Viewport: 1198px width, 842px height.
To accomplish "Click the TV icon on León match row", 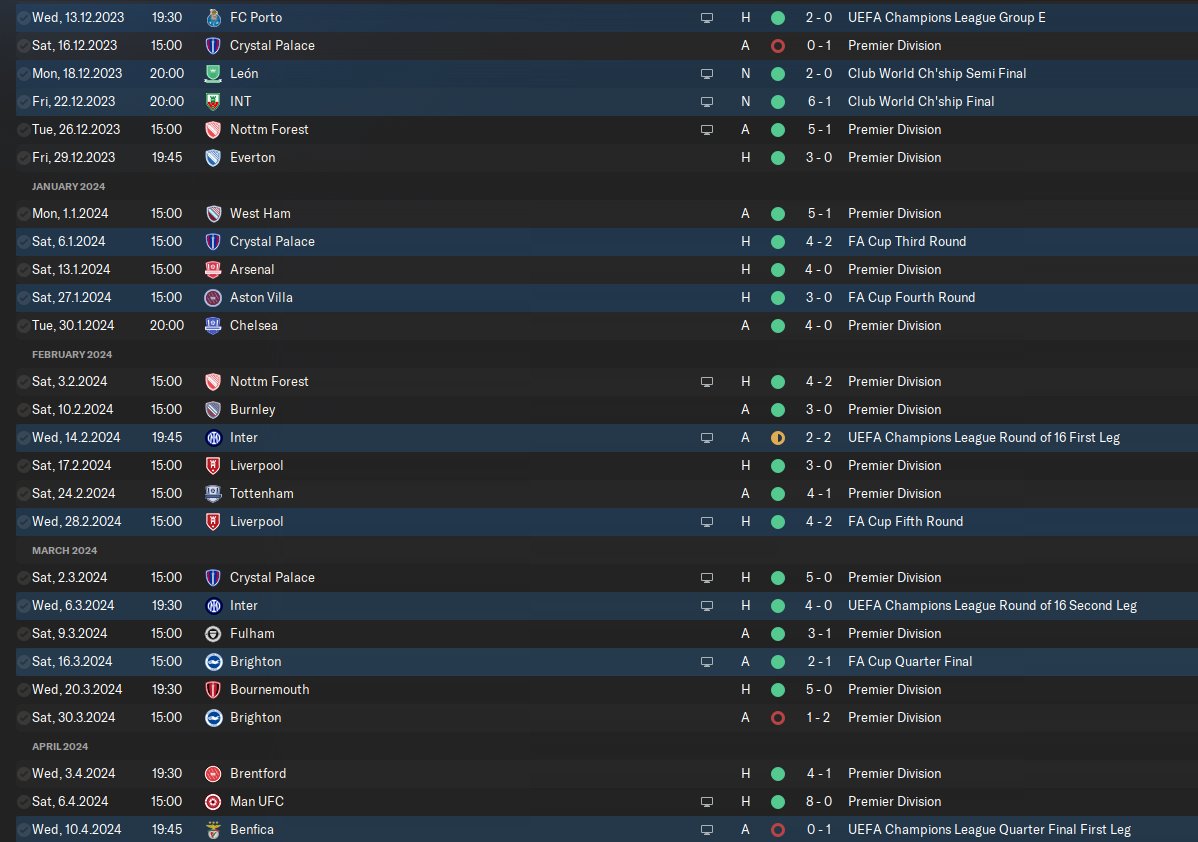I will tap(707, 74).
